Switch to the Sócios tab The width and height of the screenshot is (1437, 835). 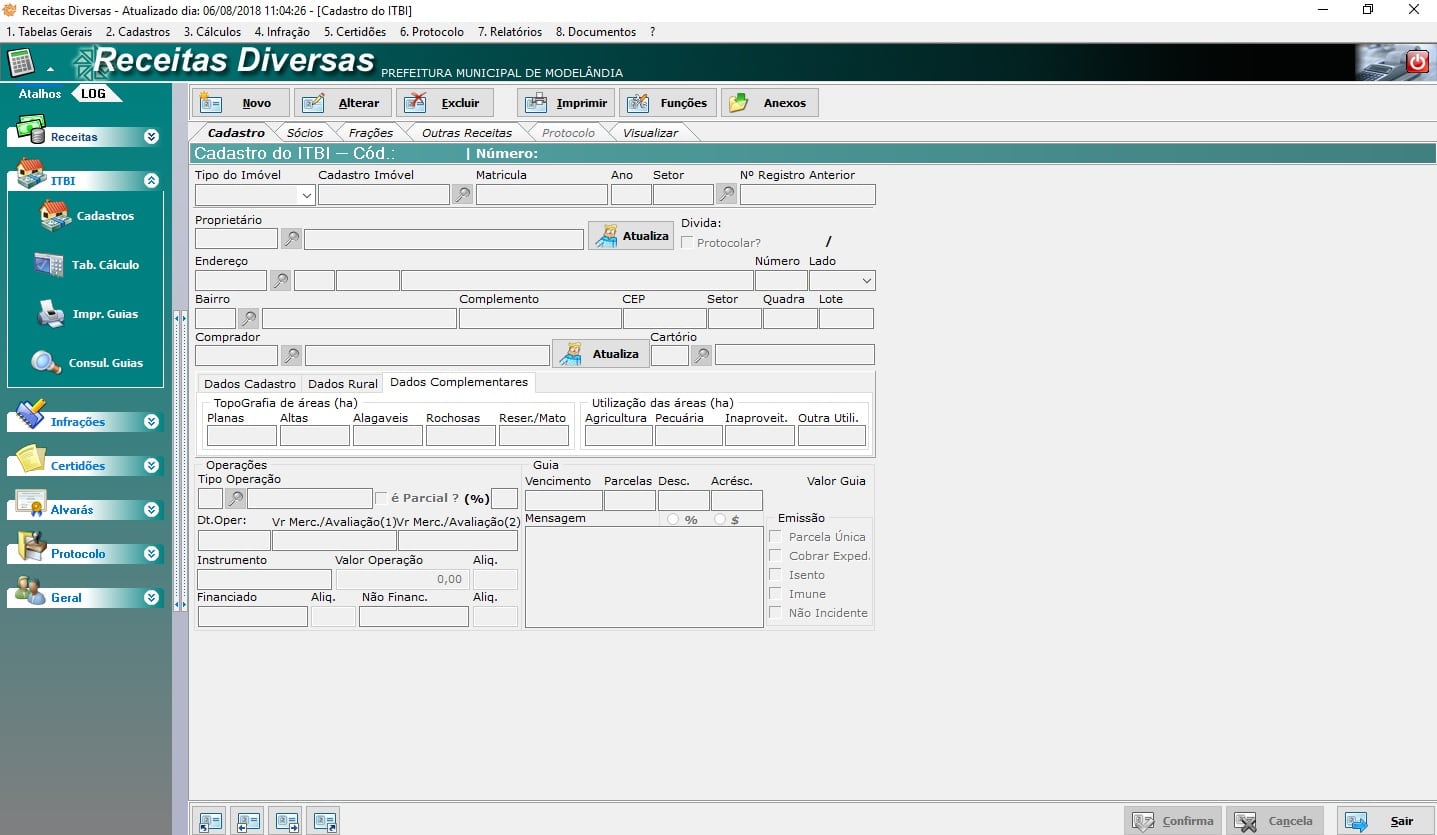[305, 133]
